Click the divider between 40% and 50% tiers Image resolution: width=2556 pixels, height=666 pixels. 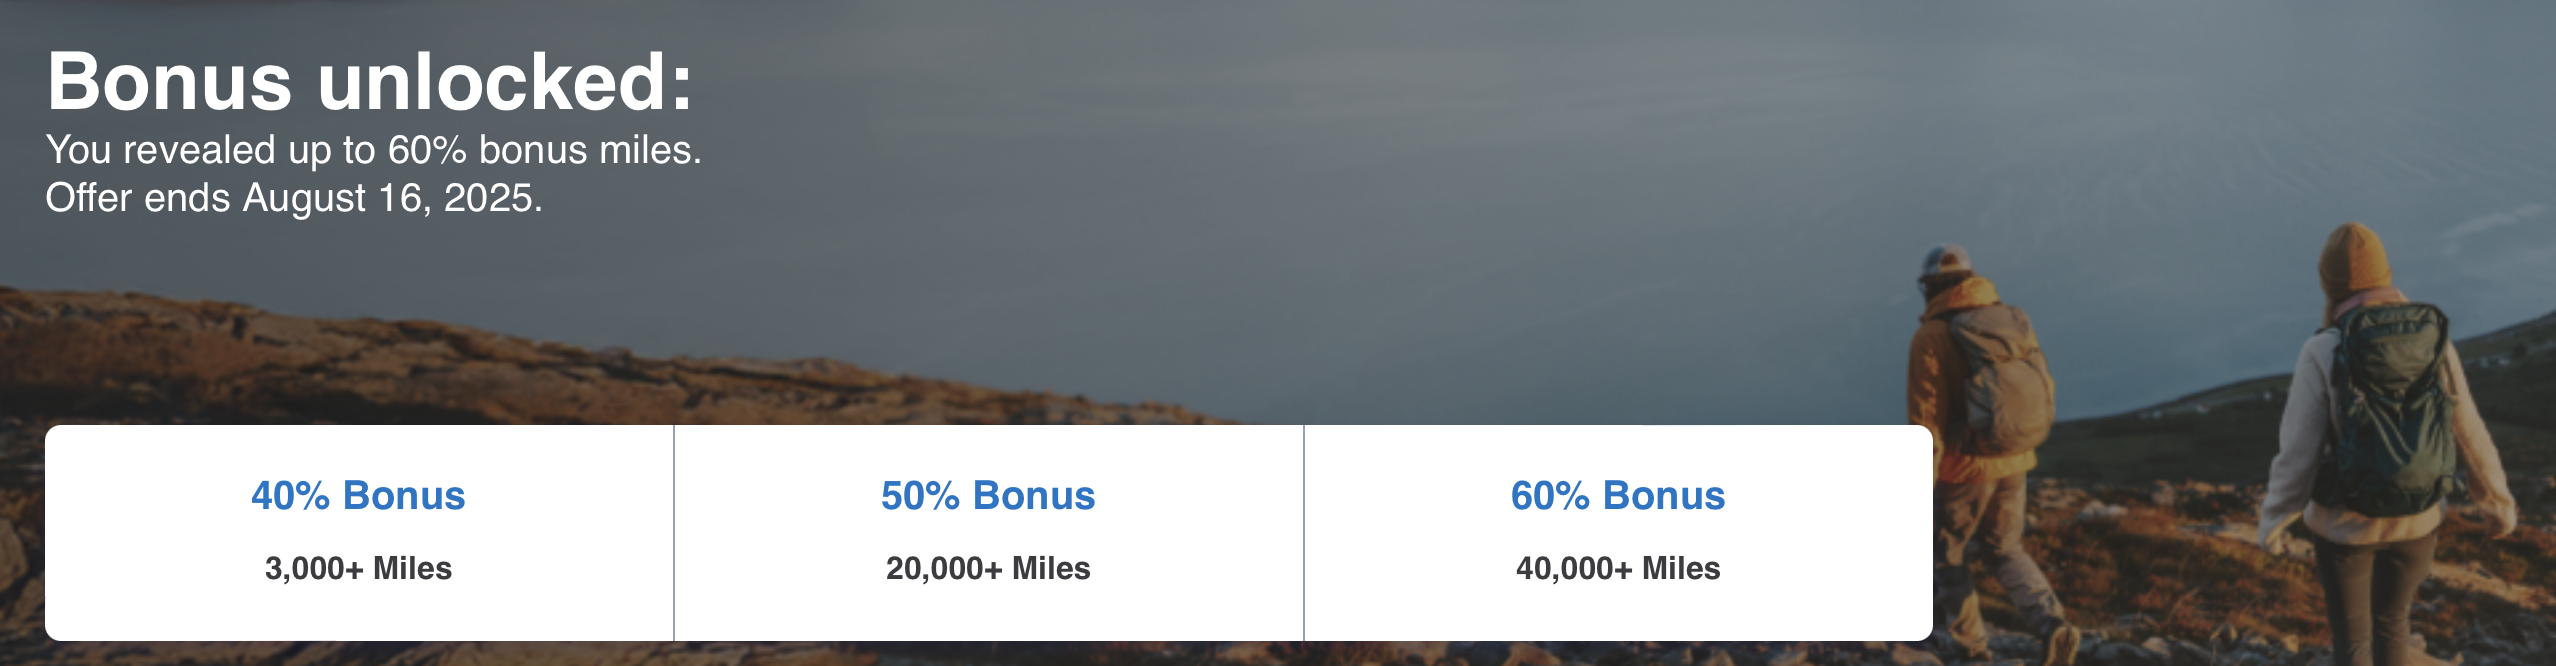(x=674, y=533)
